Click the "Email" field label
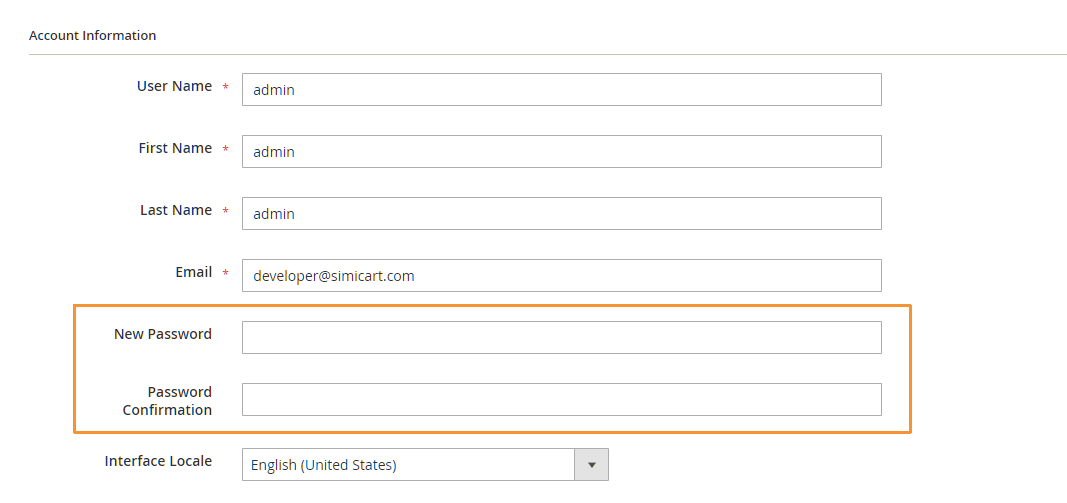1067x503 pixels. pyautogui.click(x=193, y=272)
